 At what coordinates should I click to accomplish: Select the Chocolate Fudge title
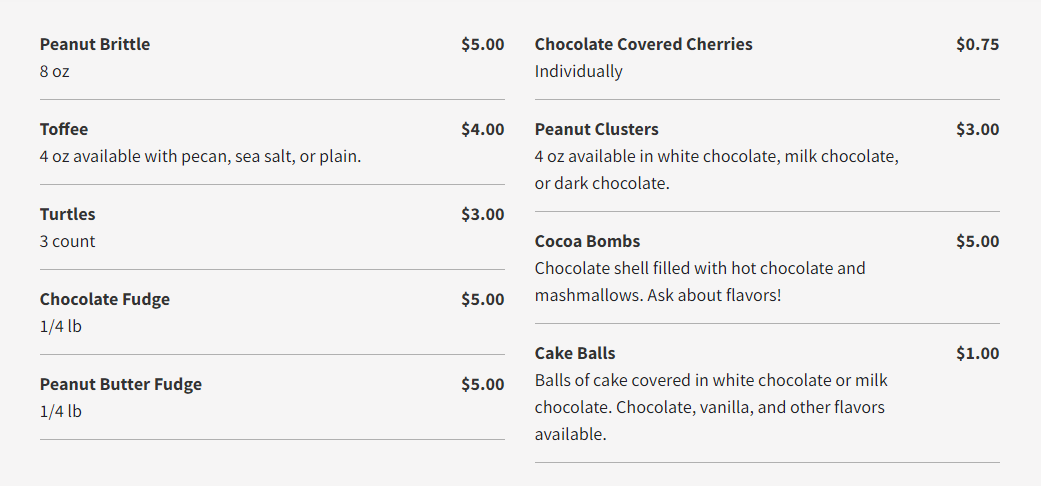point(105,299)
